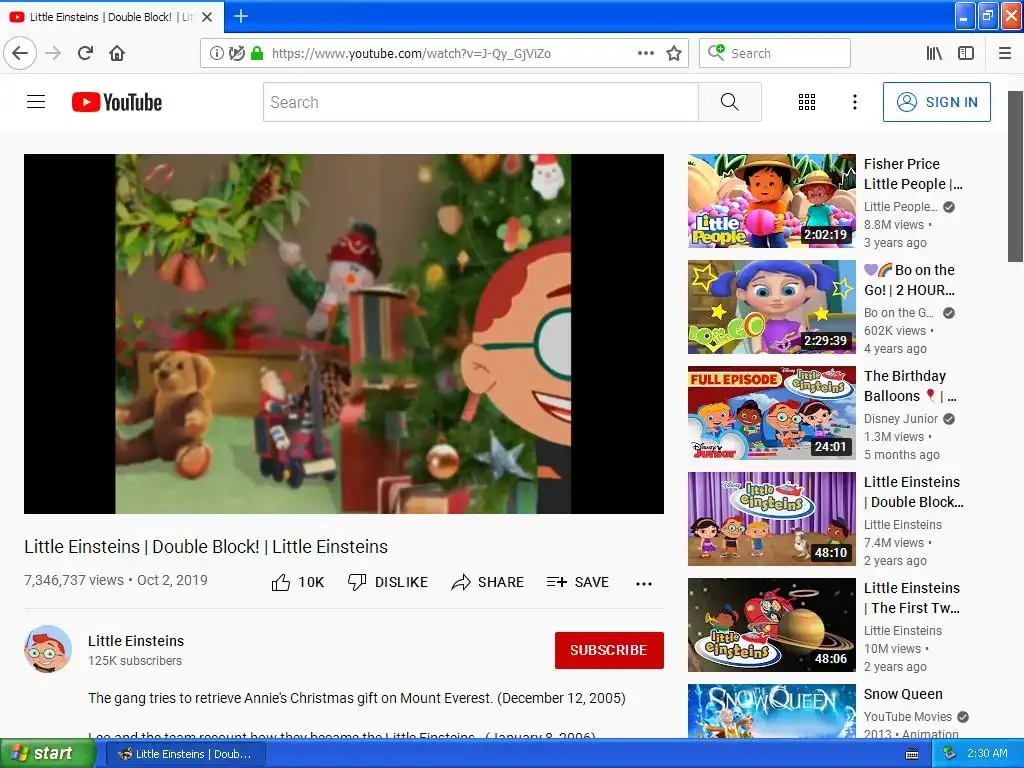
Task: Select Little Einsteins taskbar window button
Action: [x=185, y=754]
